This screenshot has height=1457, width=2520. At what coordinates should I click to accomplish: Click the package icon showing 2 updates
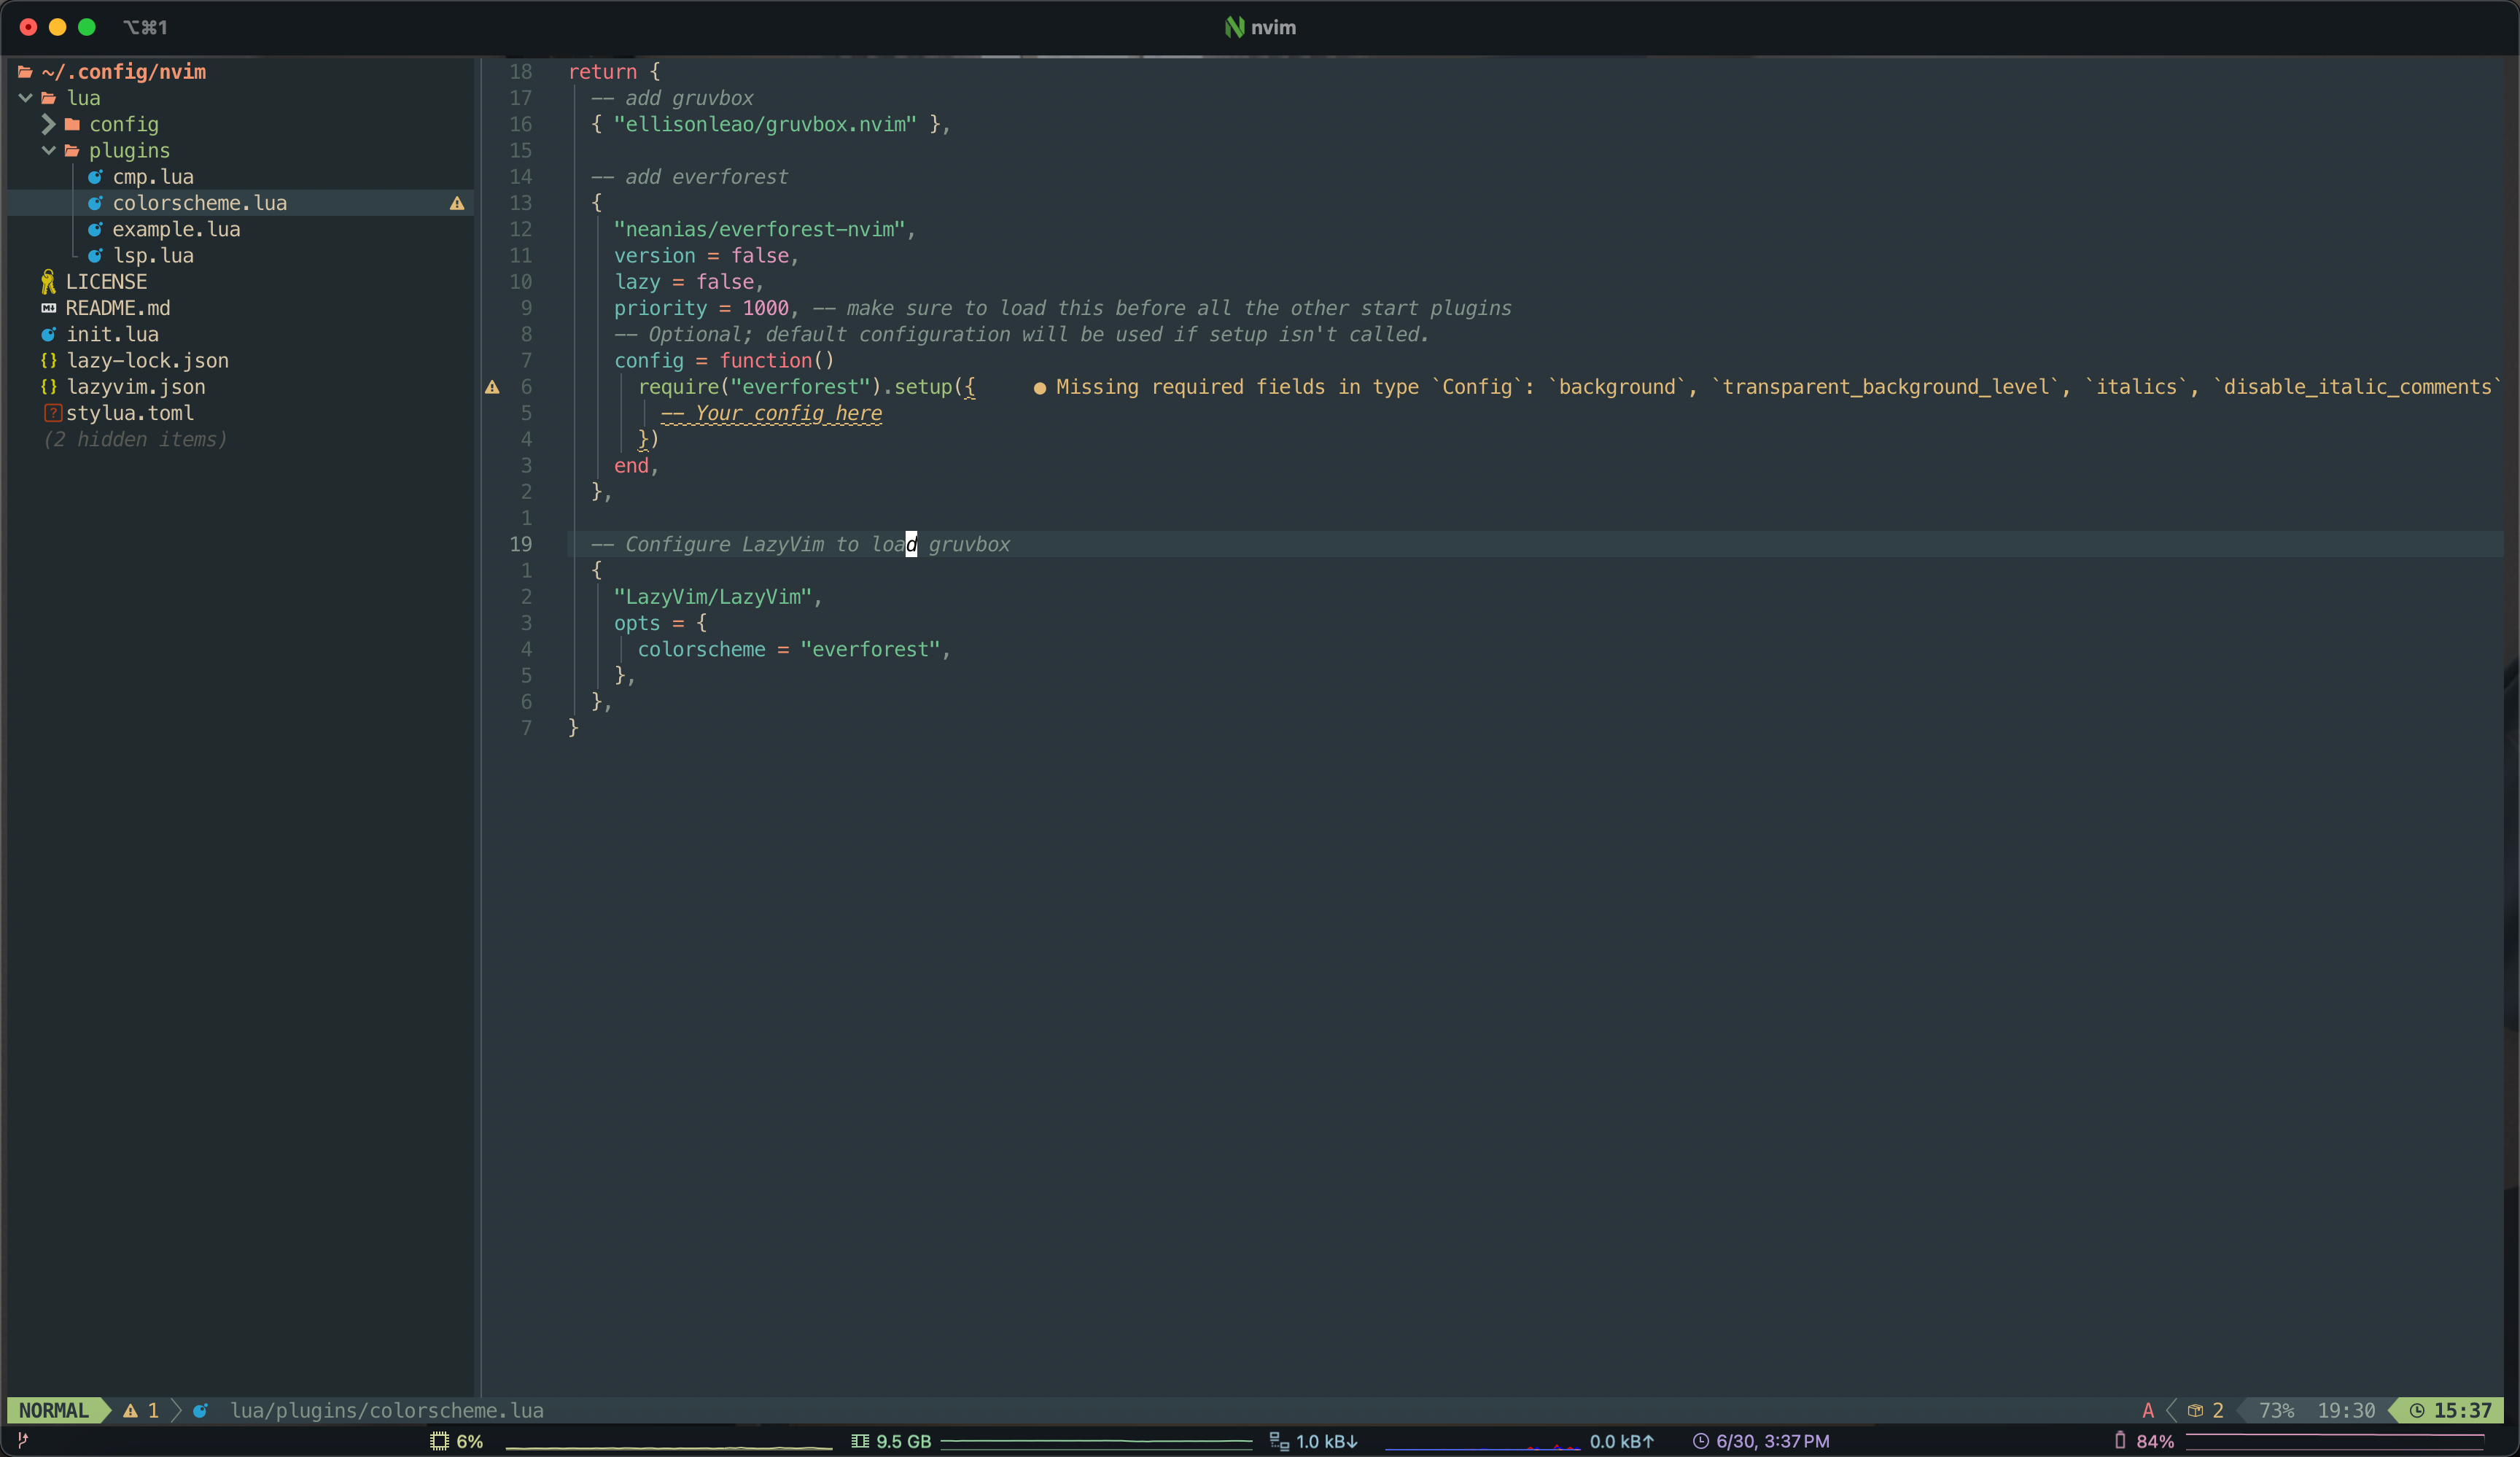(2195, 1410)
